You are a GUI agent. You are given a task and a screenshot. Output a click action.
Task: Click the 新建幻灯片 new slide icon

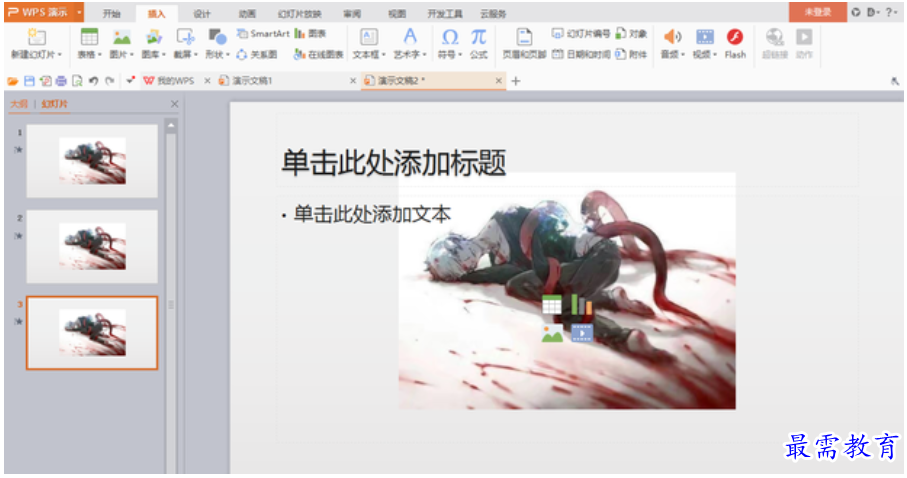(x=36, y=37)
